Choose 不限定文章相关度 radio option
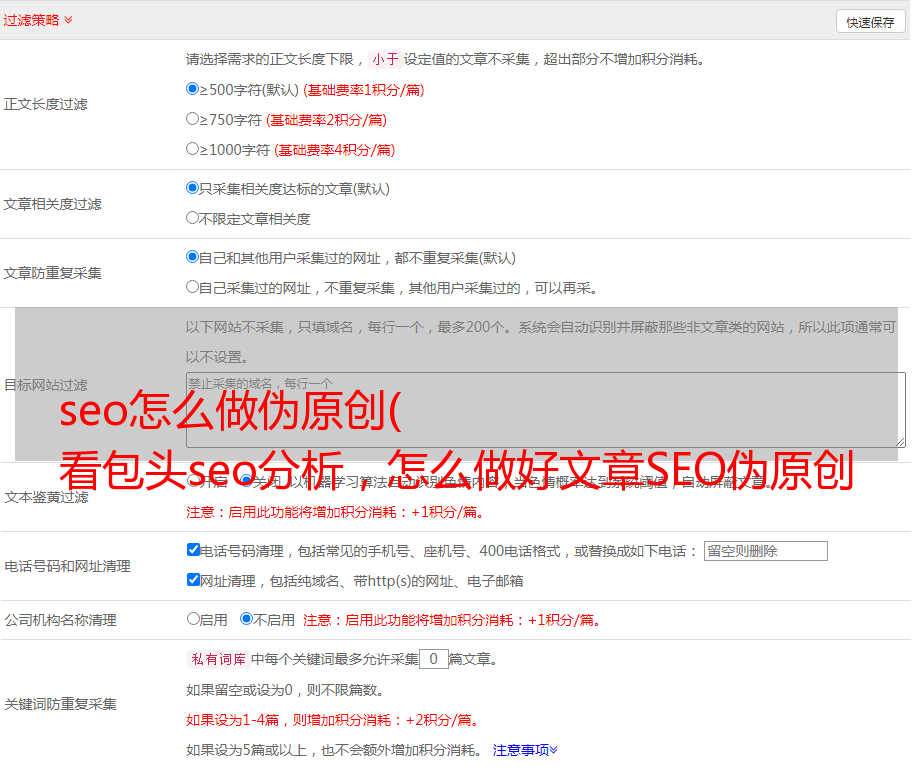Viewport: 912px width, 768px height. coord(193,218)
